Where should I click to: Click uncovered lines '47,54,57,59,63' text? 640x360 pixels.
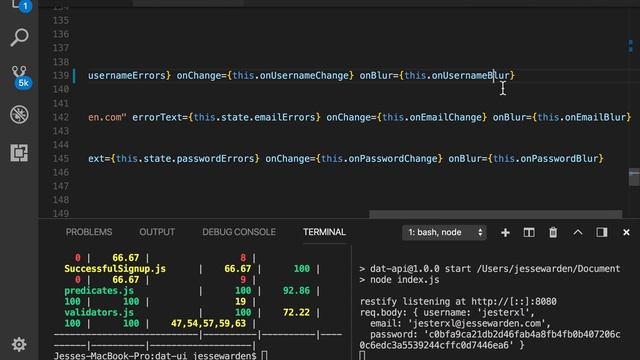(208, 323)
